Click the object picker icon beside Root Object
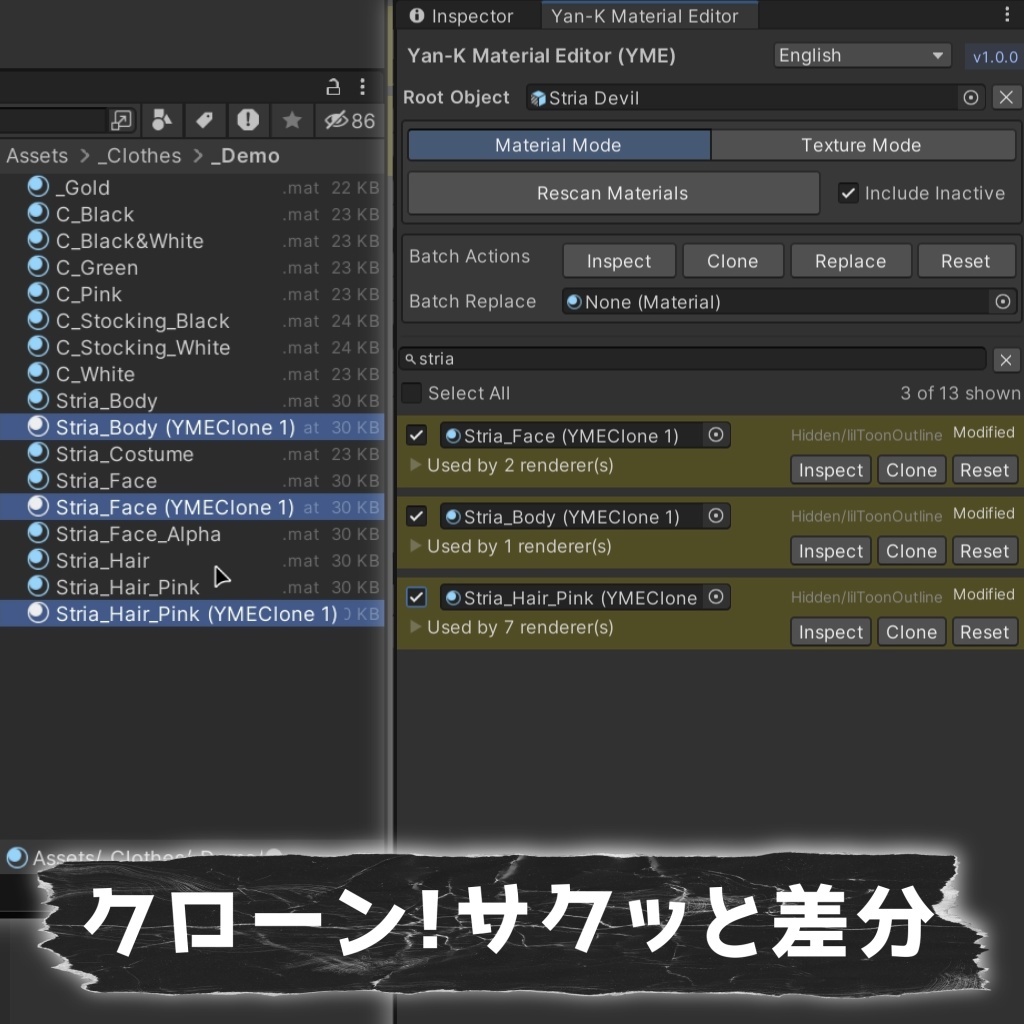 click(x=970, y=97)
